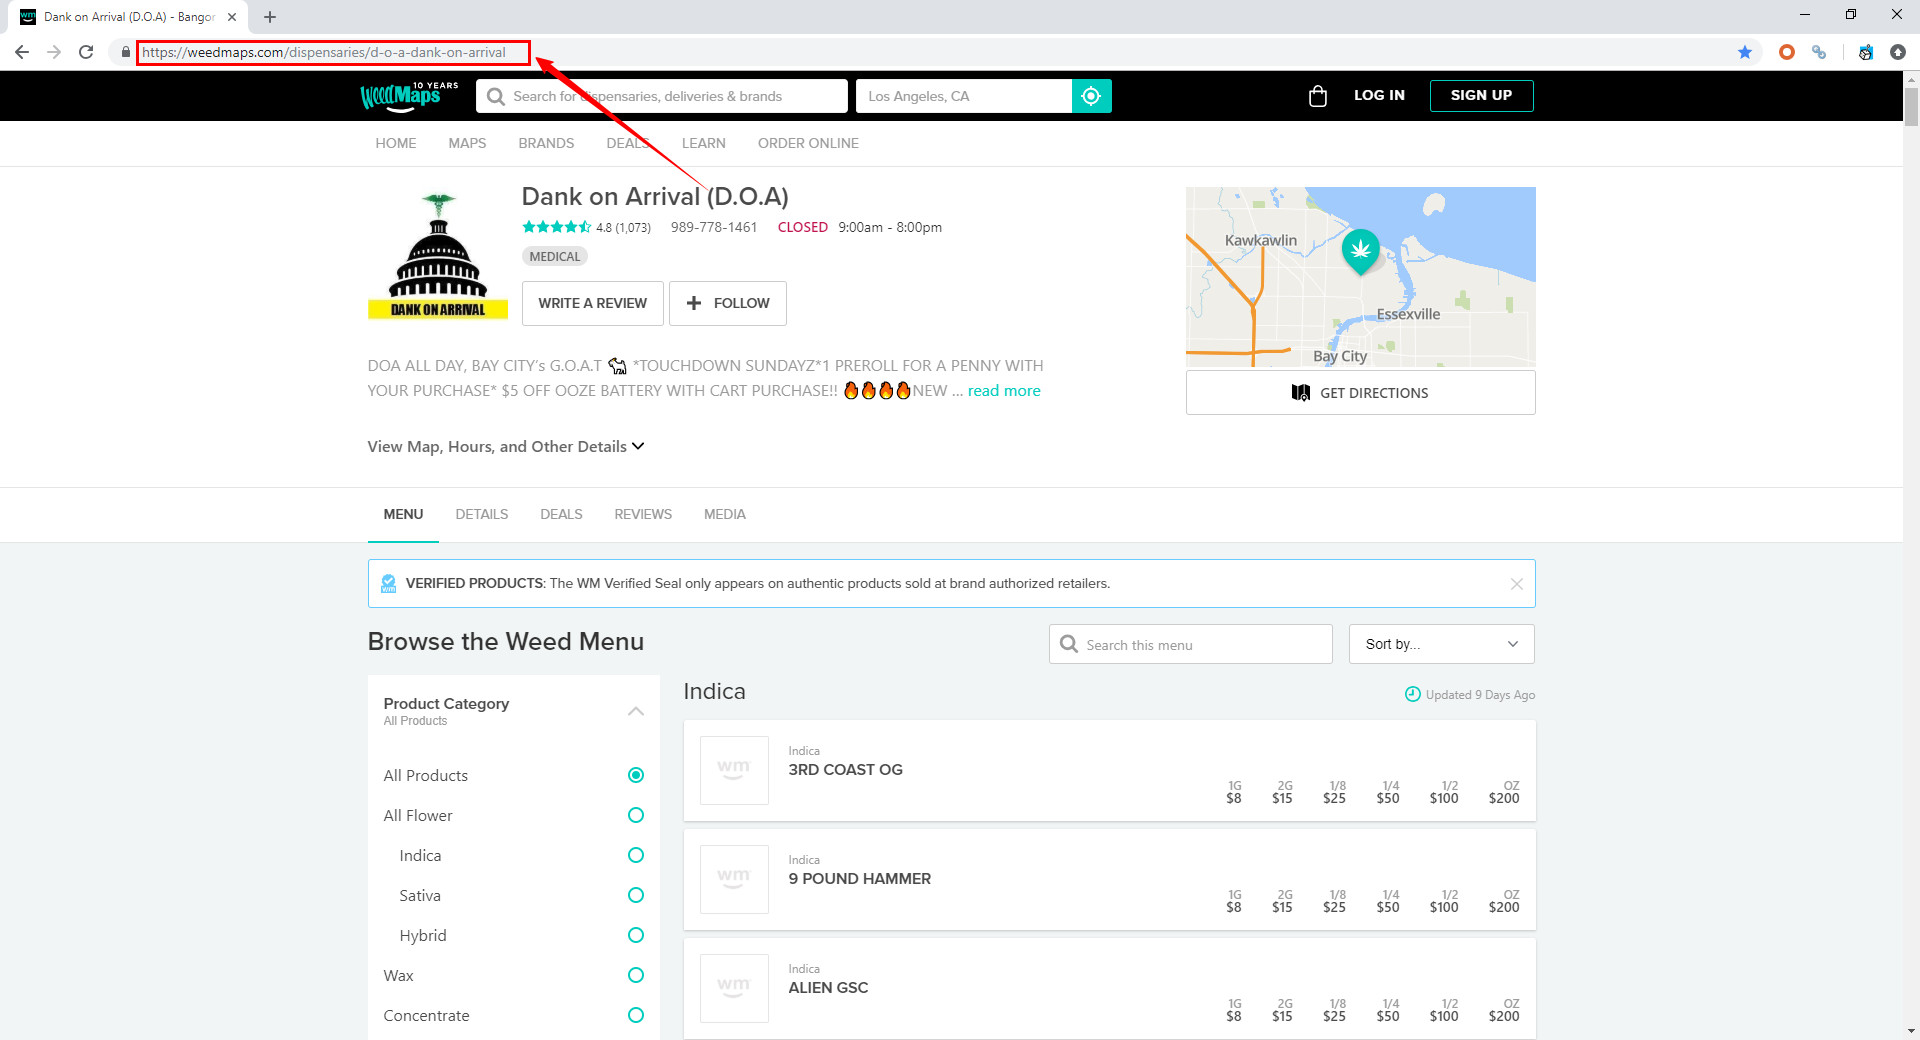Click the cannabis leaf map pin
The image size is (1920, 1040).
1361,252
